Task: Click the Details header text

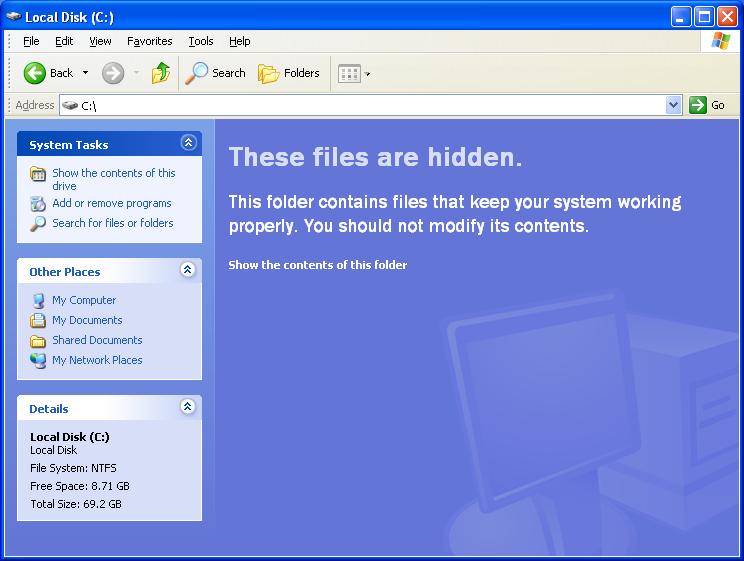Action: point(48,409)
